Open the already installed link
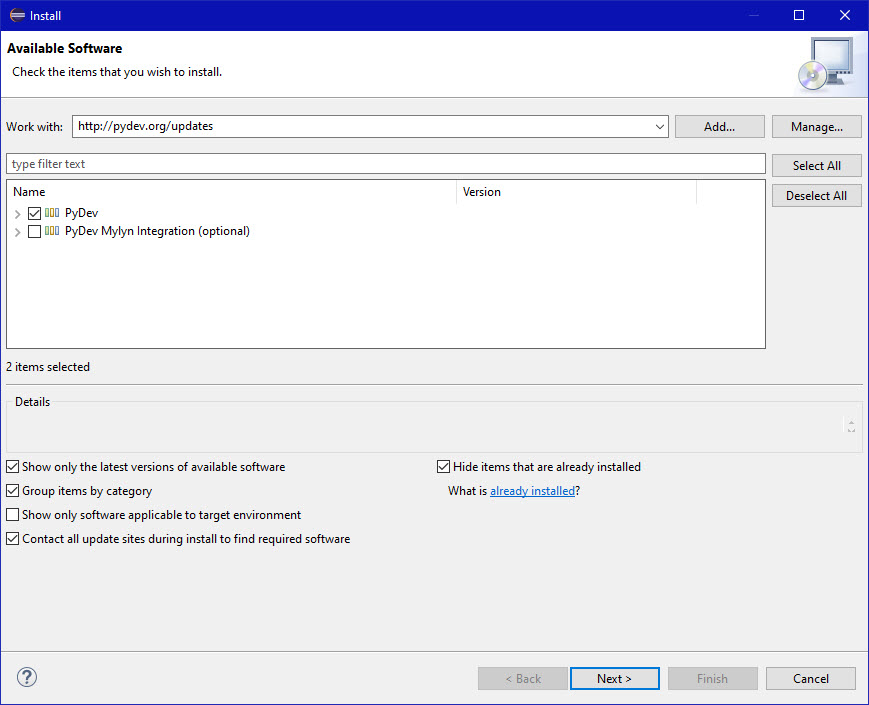This screenshot has width=869, height=705. click(532, 491)
